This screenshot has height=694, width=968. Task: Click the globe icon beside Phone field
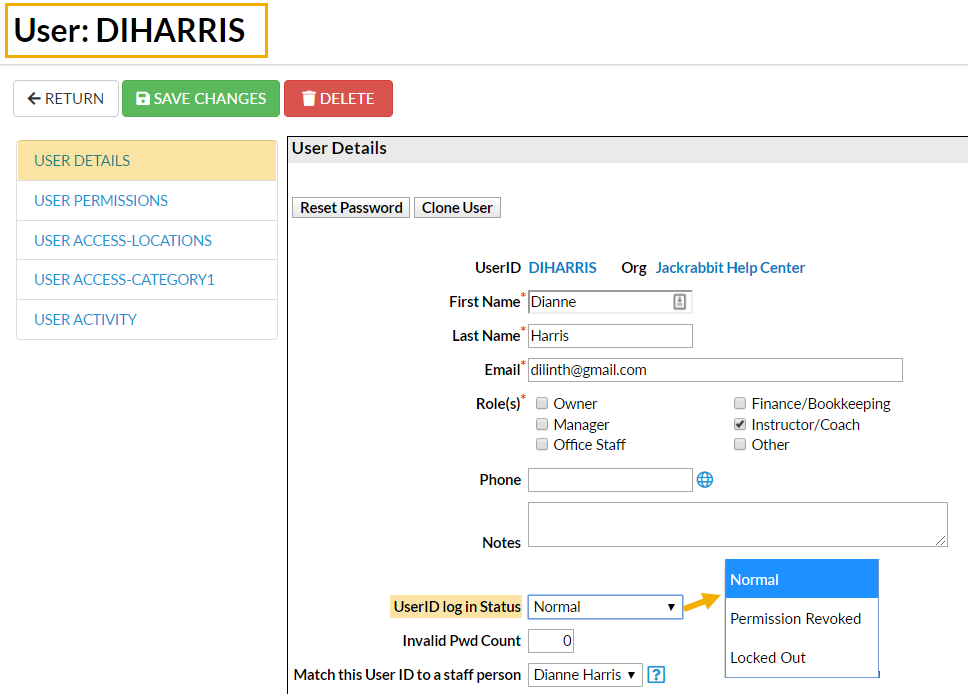[704, 480]
